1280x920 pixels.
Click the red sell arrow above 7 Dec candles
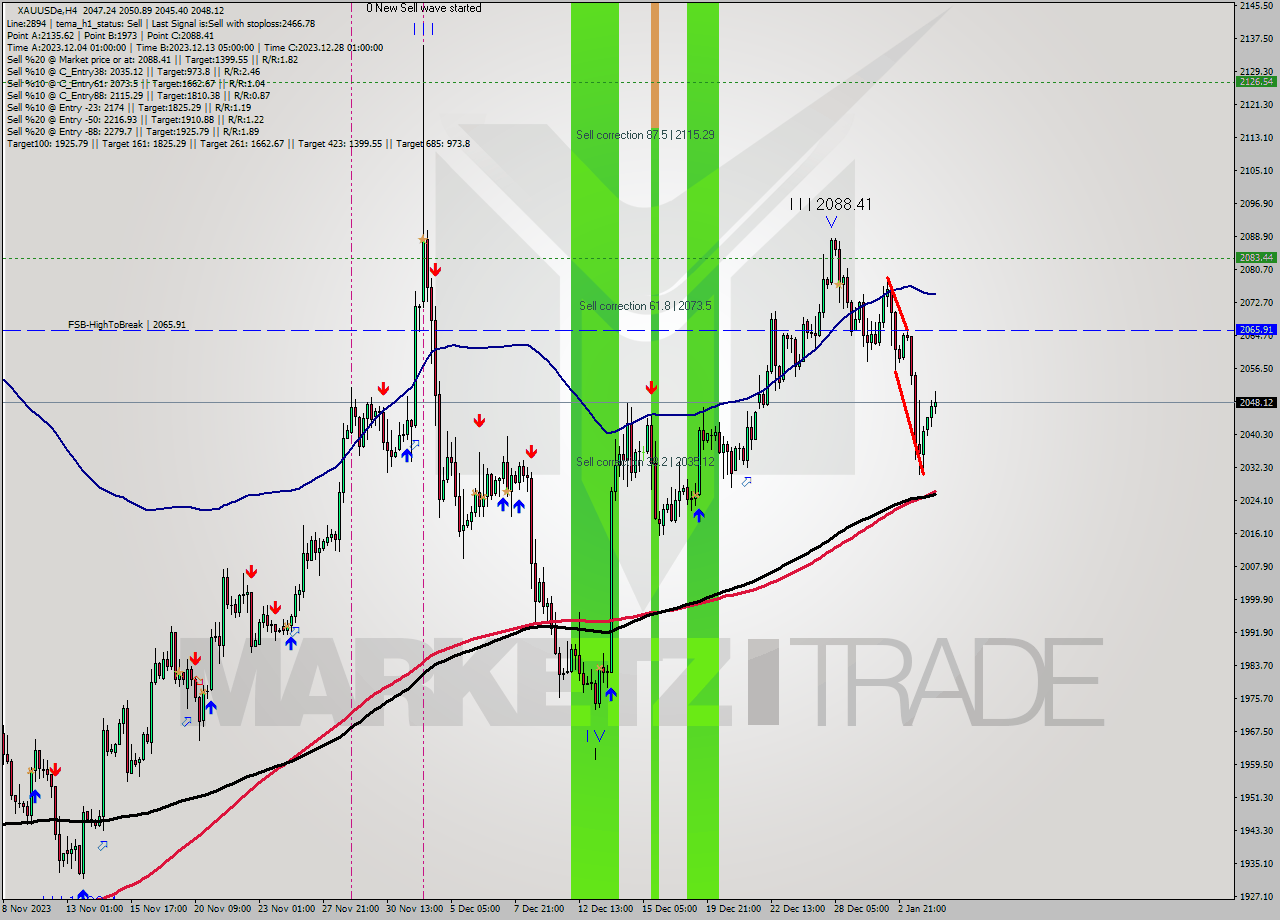[531, 452]
